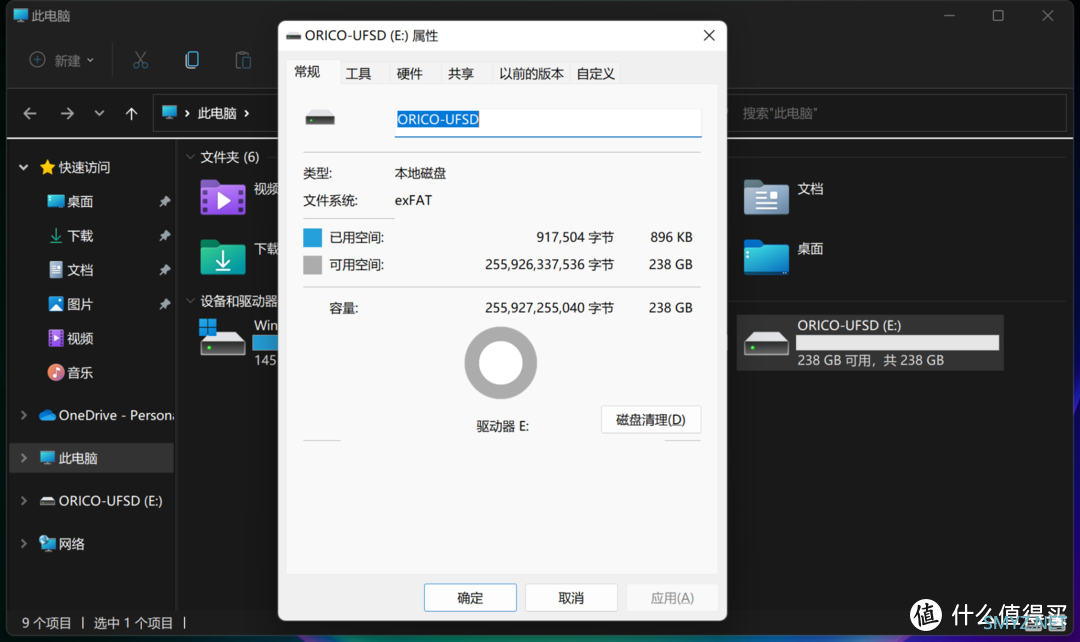Click the Cancel button in dialog
1080x642 pixels.
[571, 598]
